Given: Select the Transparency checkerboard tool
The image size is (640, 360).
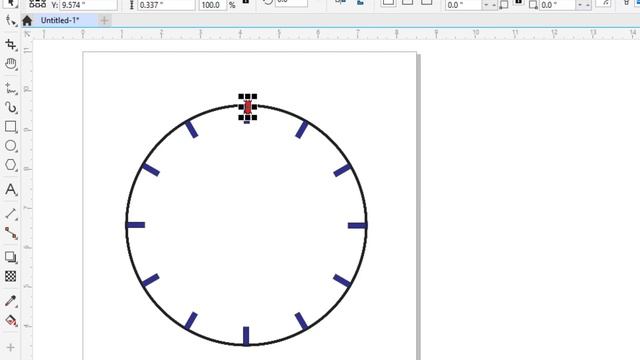Looking at the screenshot, I should pos(11,276).
